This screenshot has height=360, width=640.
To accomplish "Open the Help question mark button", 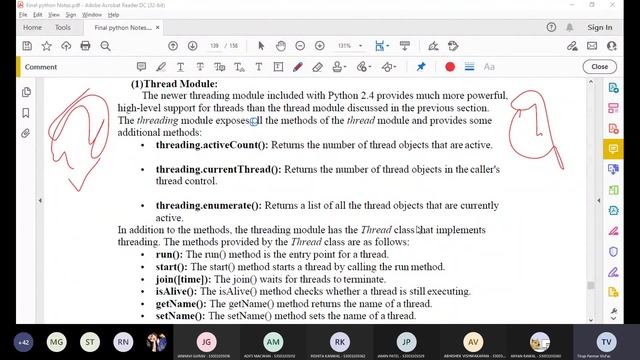I will (551, 27).
